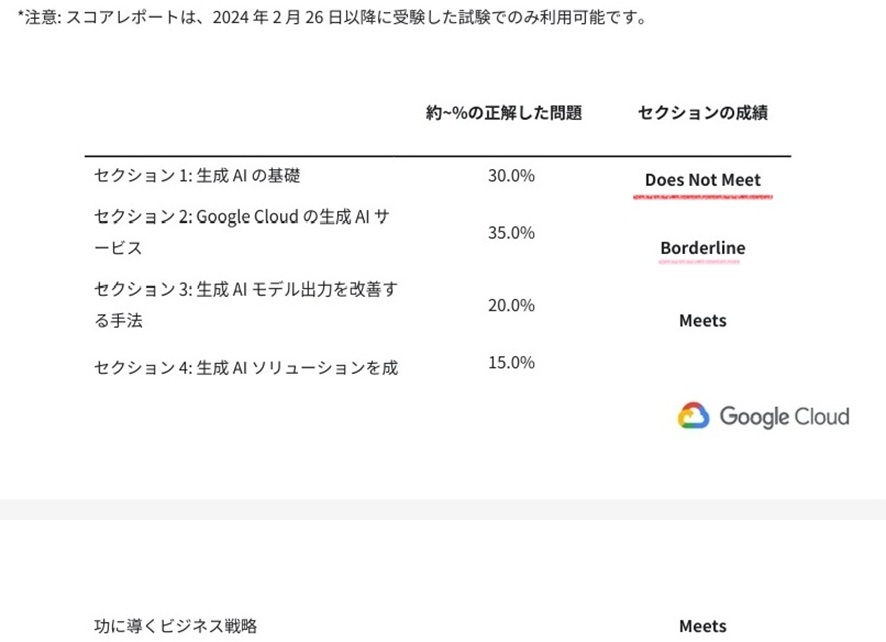Screen dimensions: 886x642
Task: Click the horizontal divider under the table headers
Action: point(437,157)
